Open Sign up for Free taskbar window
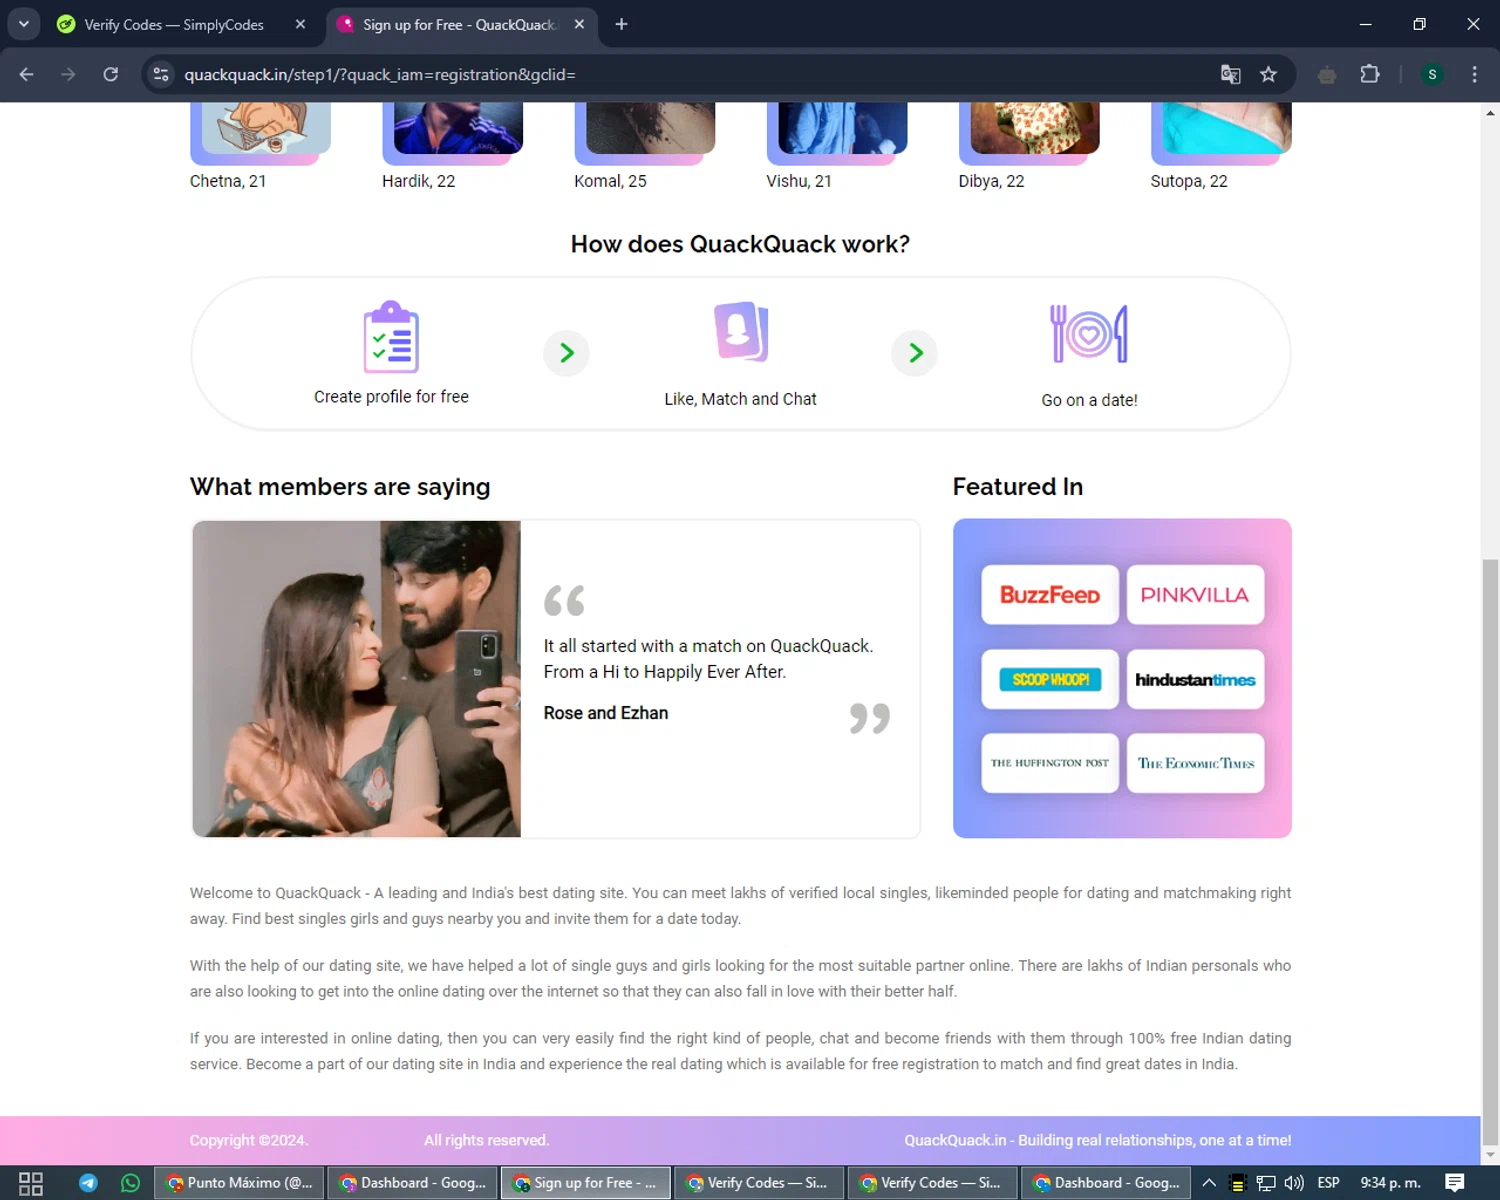 click(x=586, y=1183)
